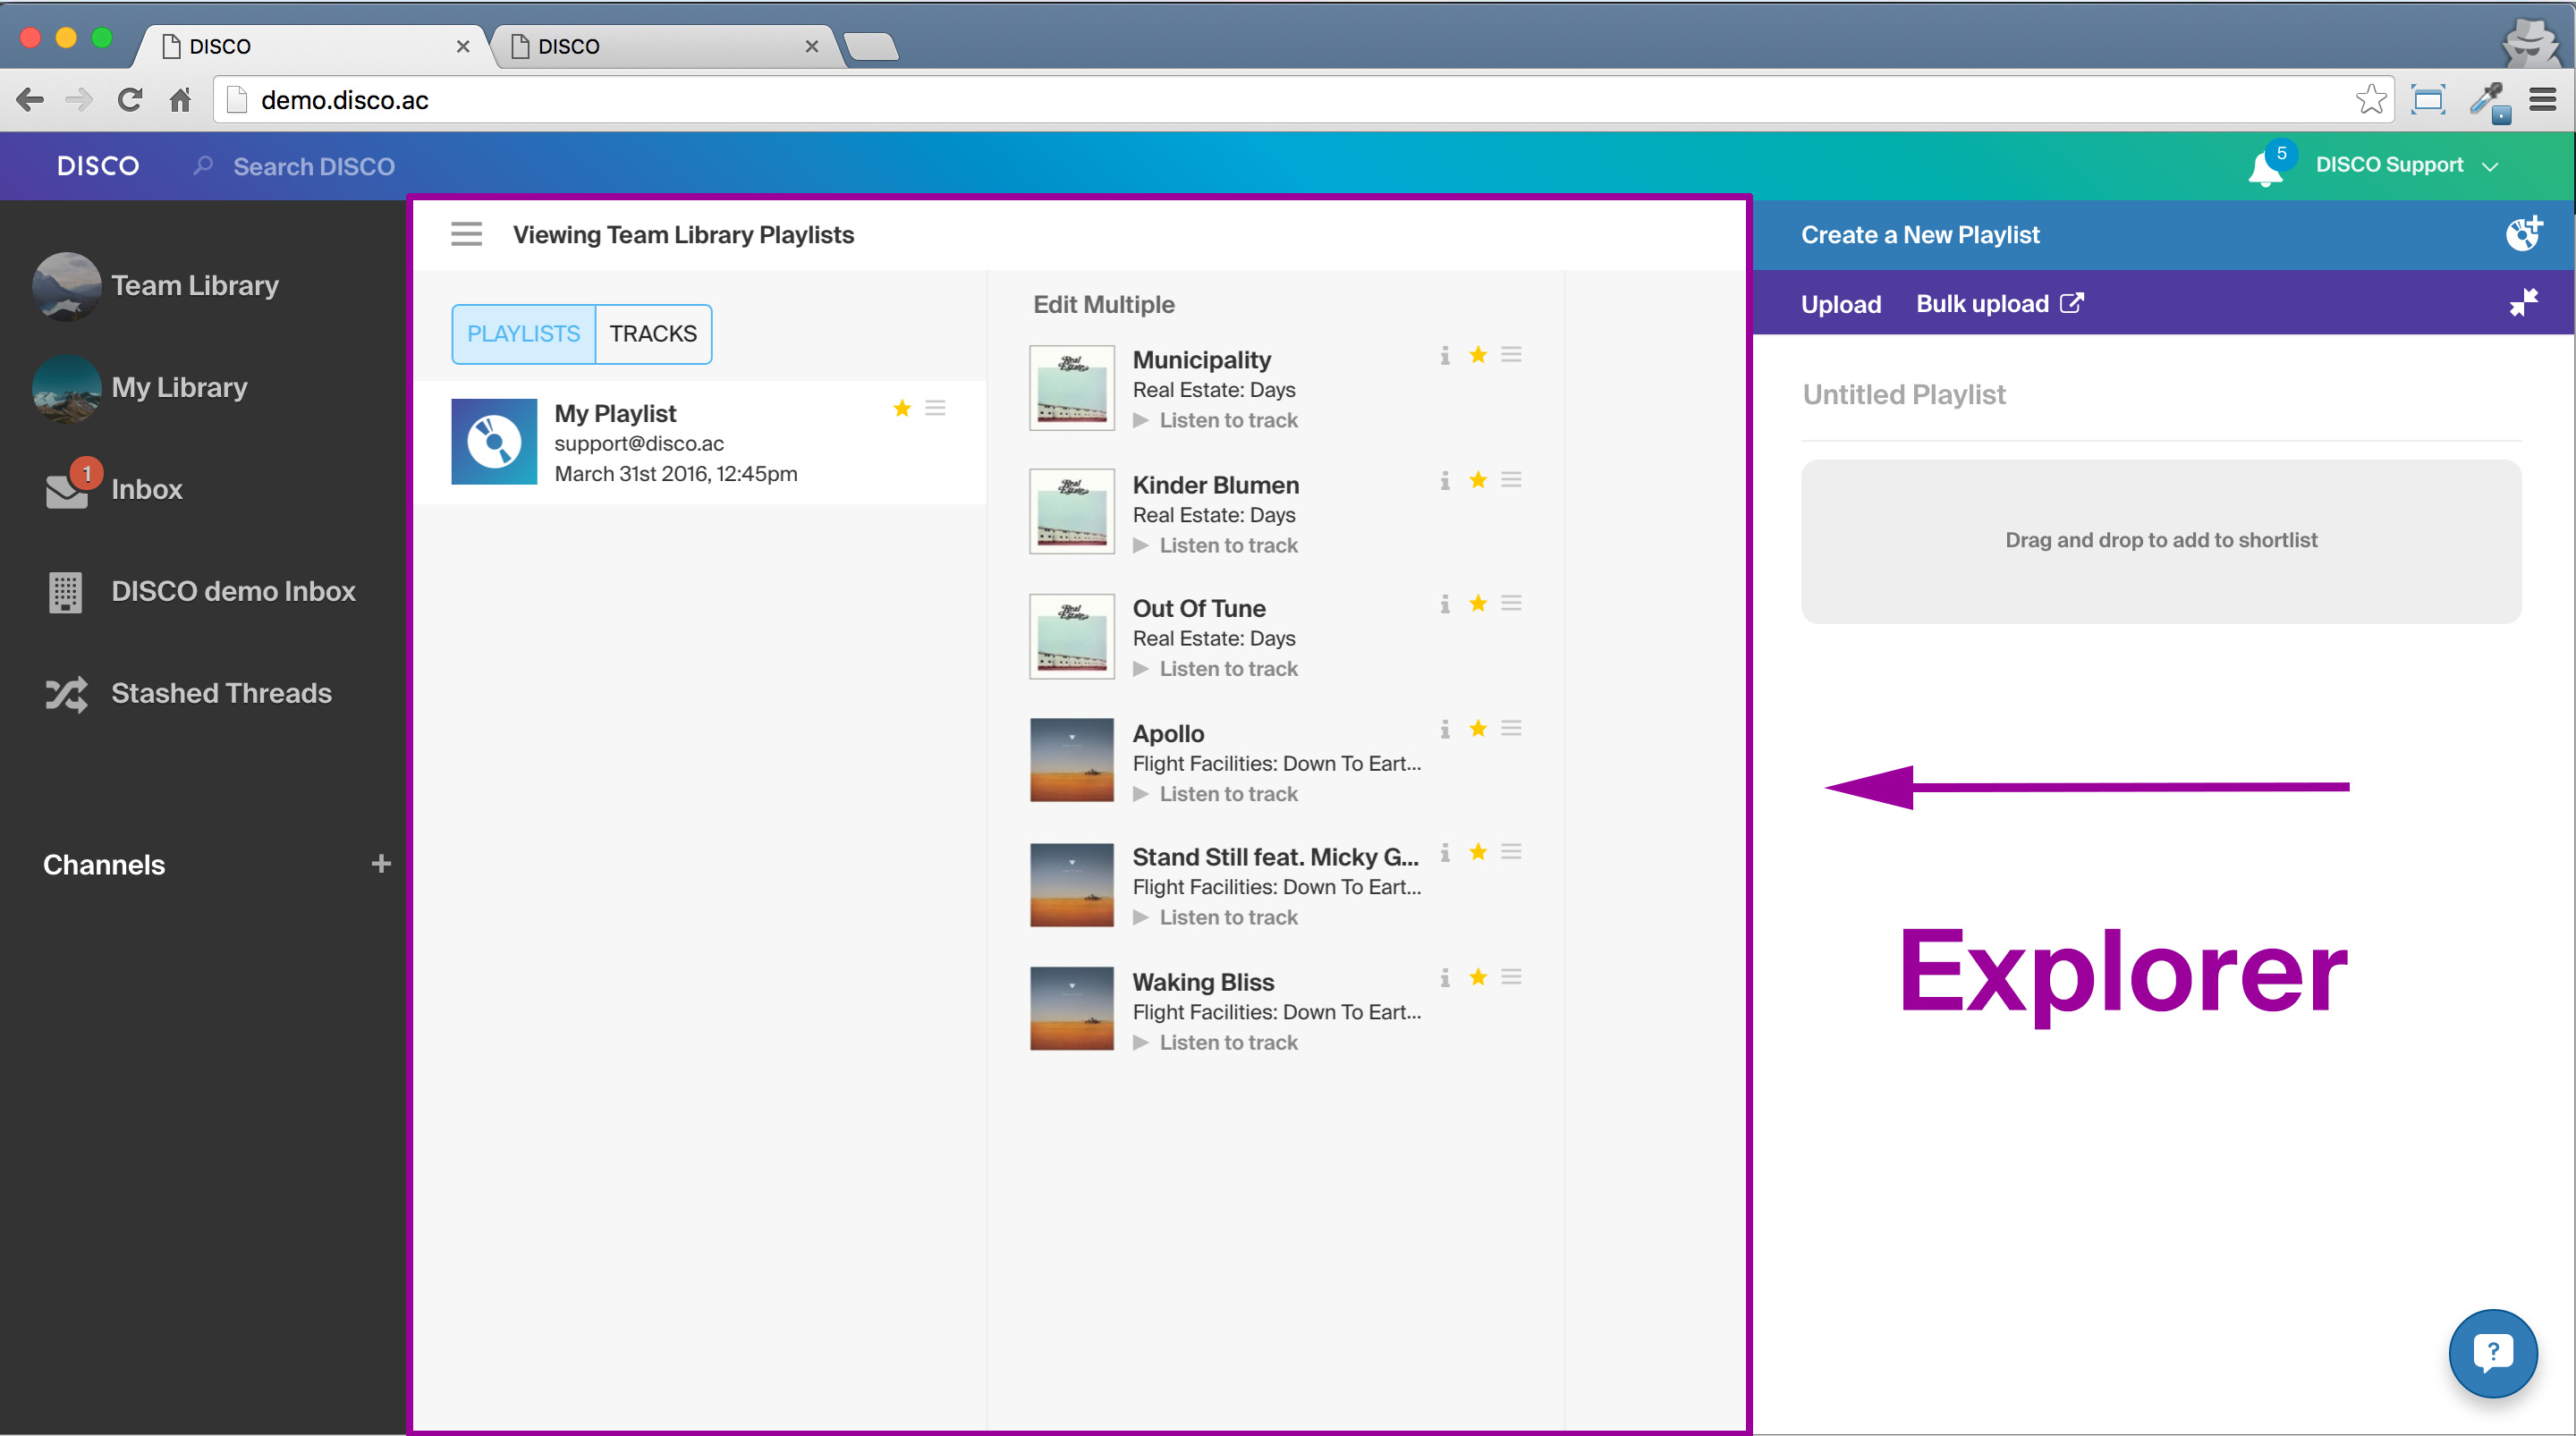Switch to the TRACKS tab
The height and width of the screenshot is (1436, 2576).
point(653,334)
